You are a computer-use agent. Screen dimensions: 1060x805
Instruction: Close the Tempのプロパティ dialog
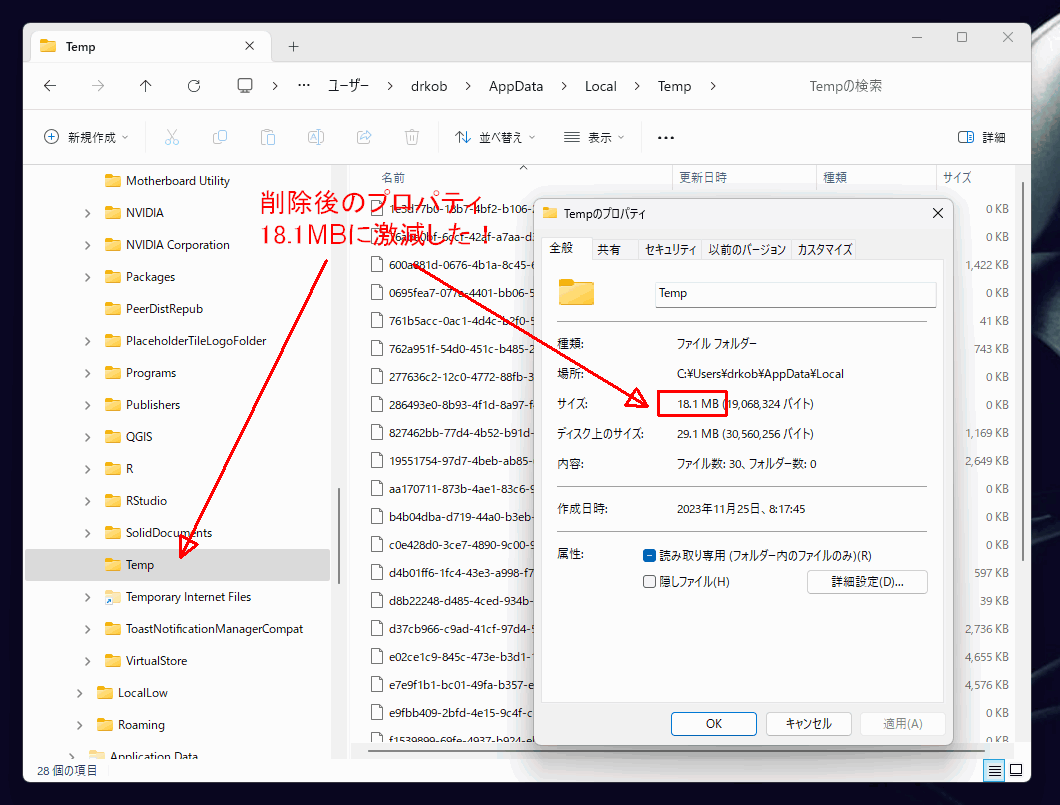click(938, 213)
